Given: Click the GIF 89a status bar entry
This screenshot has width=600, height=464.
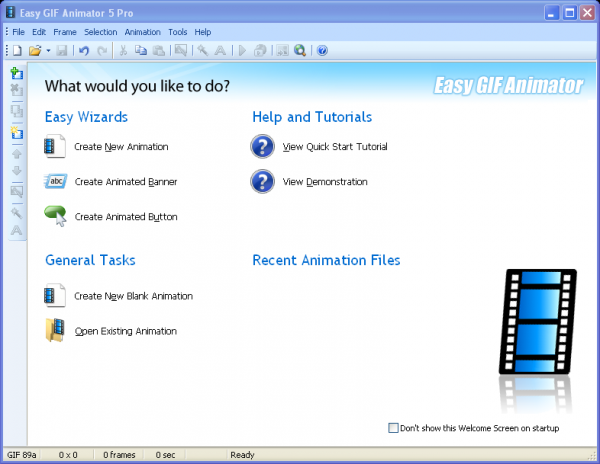Looking at the screenshot, I should point(21,455).
